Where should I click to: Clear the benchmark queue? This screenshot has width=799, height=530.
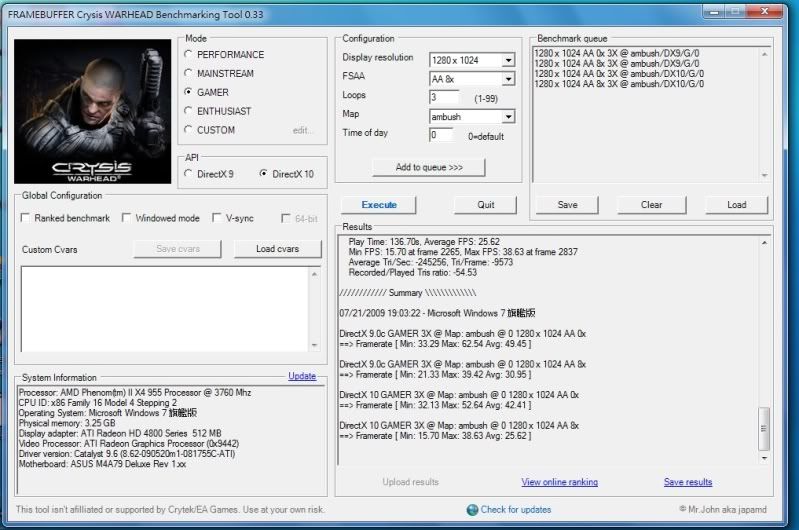pos(651,205)
